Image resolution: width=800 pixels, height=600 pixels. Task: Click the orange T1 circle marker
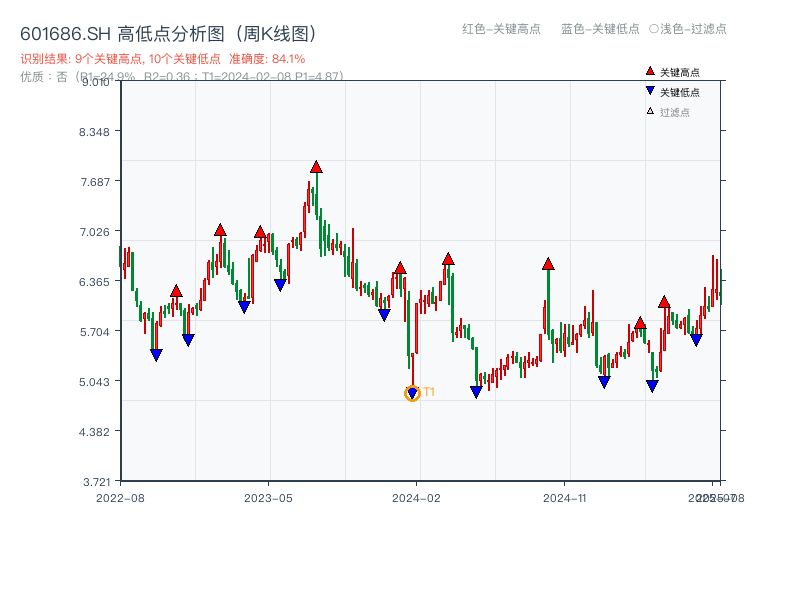click(411, 394)
